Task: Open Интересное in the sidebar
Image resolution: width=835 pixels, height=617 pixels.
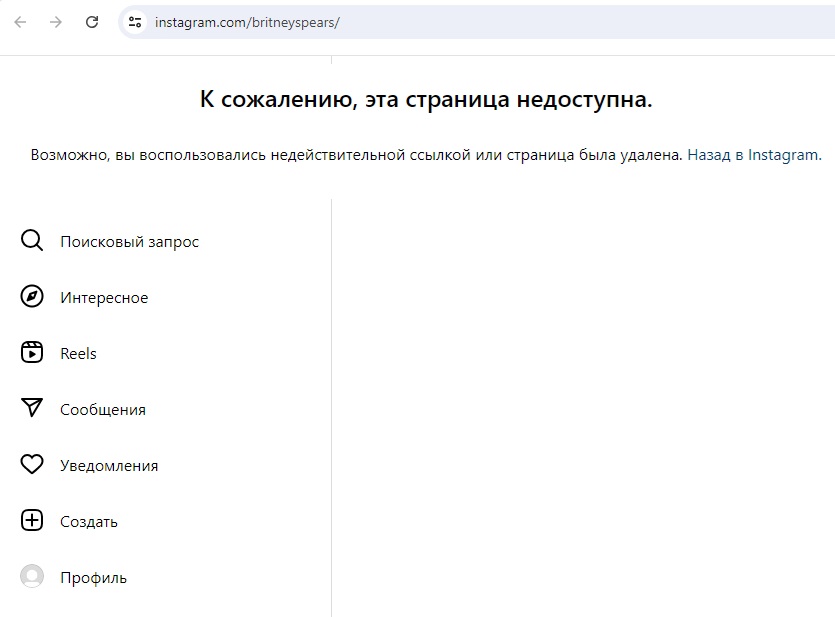Action: 104,298
